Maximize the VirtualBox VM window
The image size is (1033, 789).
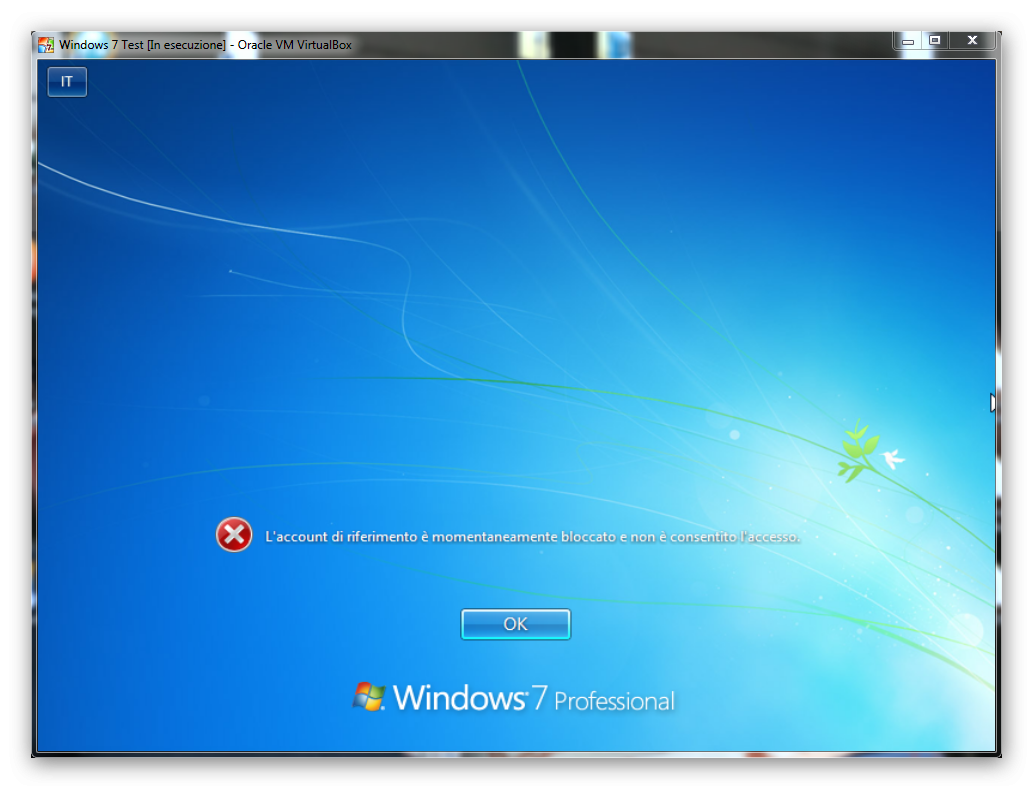(x=934, y=41)
